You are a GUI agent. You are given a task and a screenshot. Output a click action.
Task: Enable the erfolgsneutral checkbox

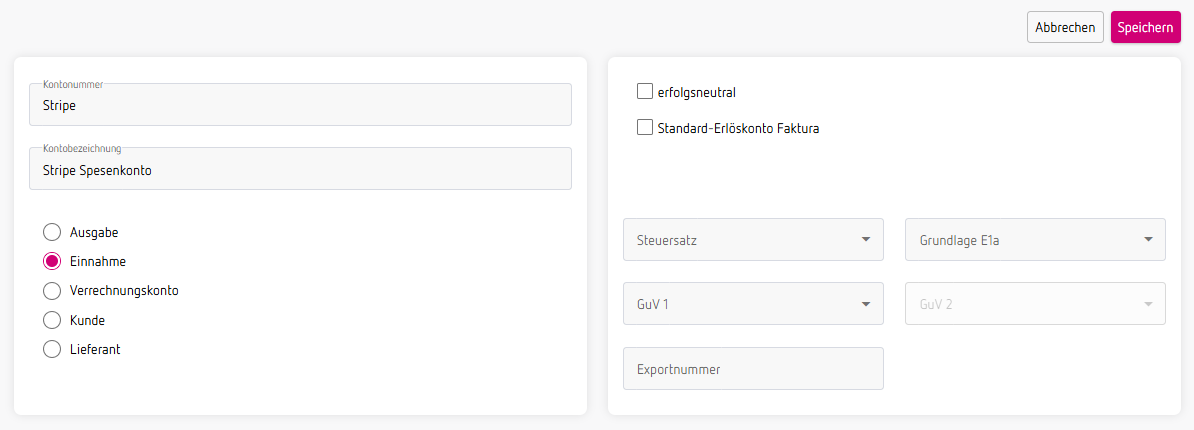click(645, 92)
